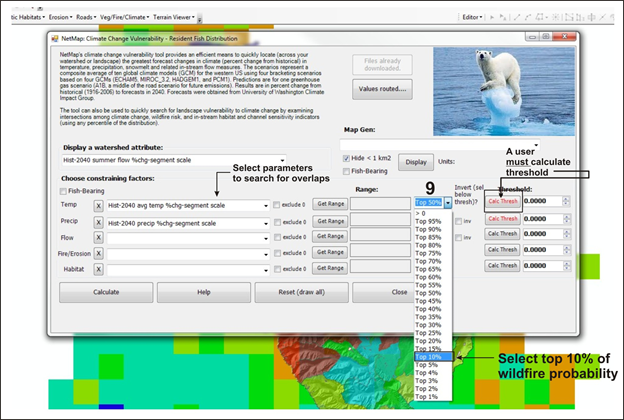Open the Display a watershed attribute dropdown
Image resolution: width=624 pixels, height=420 pixels.
pos(283,160)
